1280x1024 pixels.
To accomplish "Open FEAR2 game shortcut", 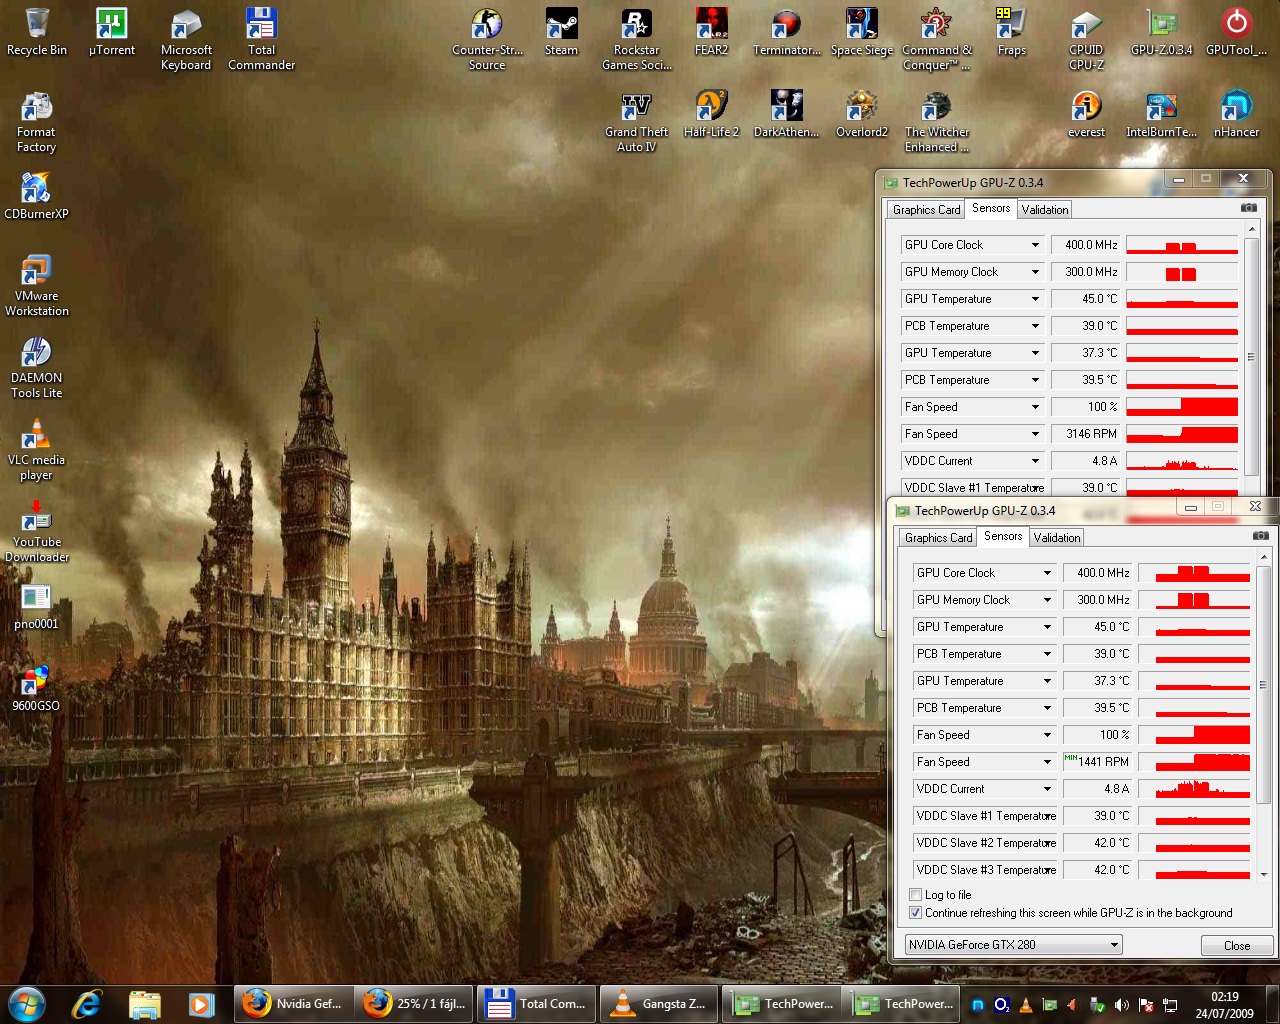I will pyautogui.click(x=711, y=32).
